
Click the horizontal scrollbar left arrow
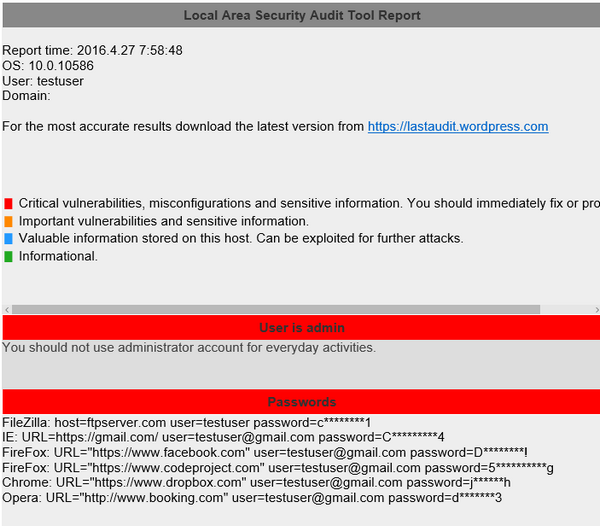point(6,310)
